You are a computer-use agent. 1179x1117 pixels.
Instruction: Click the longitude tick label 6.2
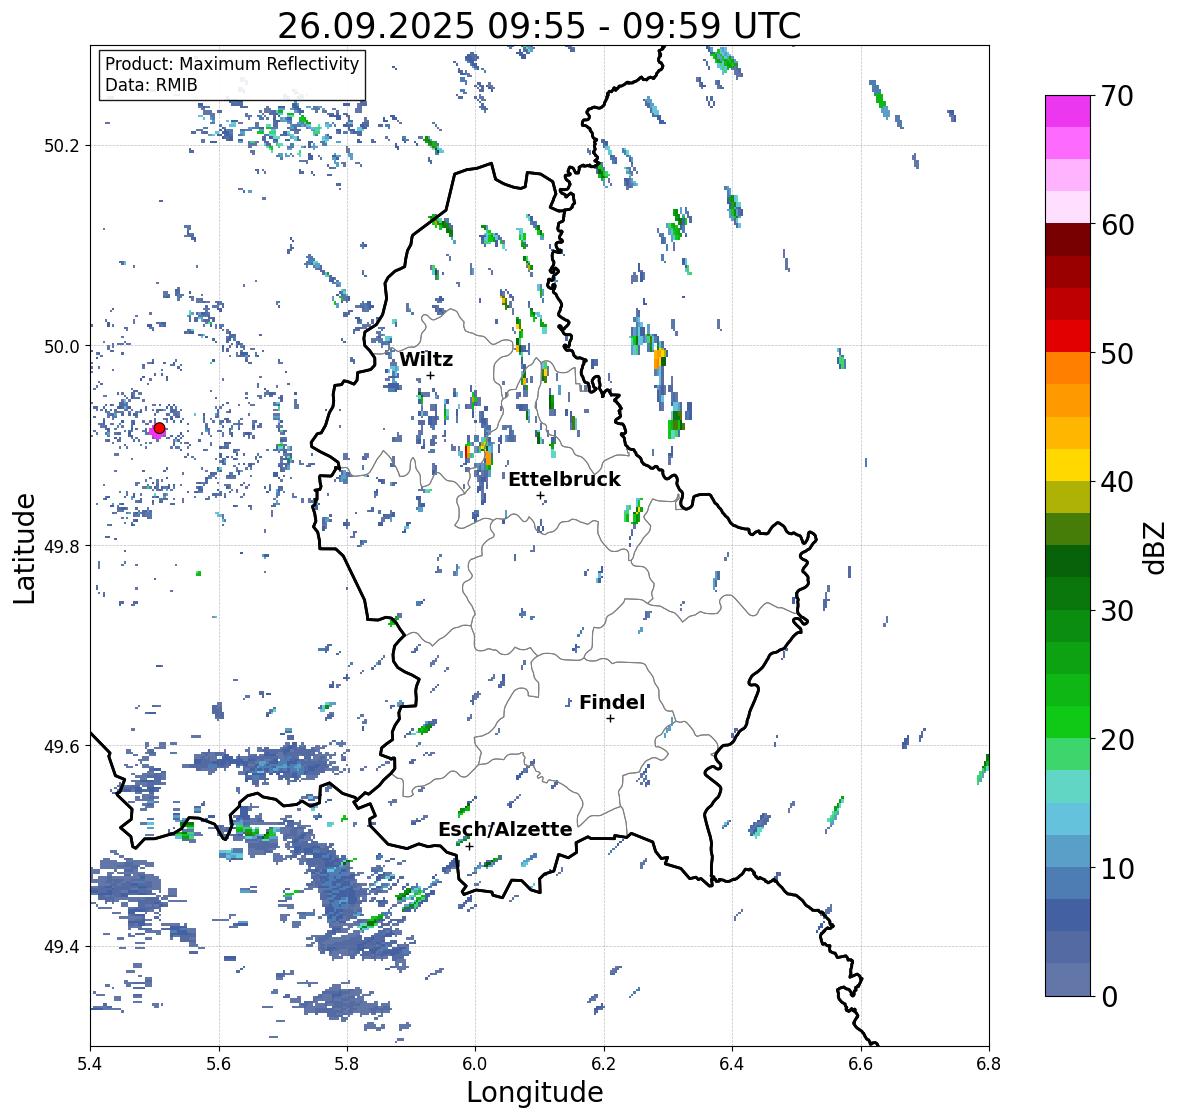604,1064
